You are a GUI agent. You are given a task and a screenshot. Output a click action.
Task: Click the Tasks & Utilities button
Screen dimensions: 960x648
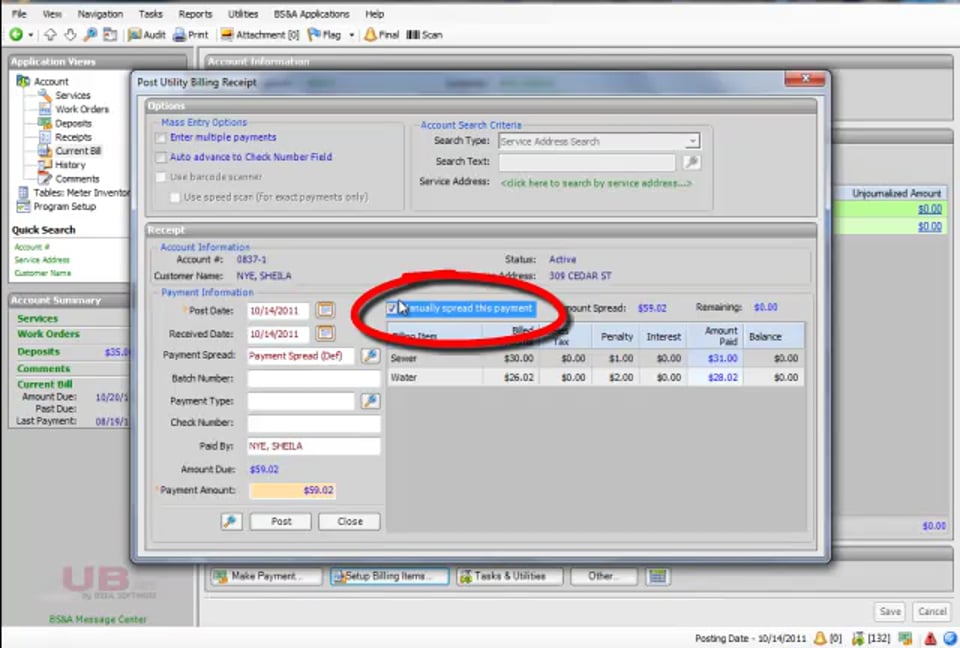509,576
